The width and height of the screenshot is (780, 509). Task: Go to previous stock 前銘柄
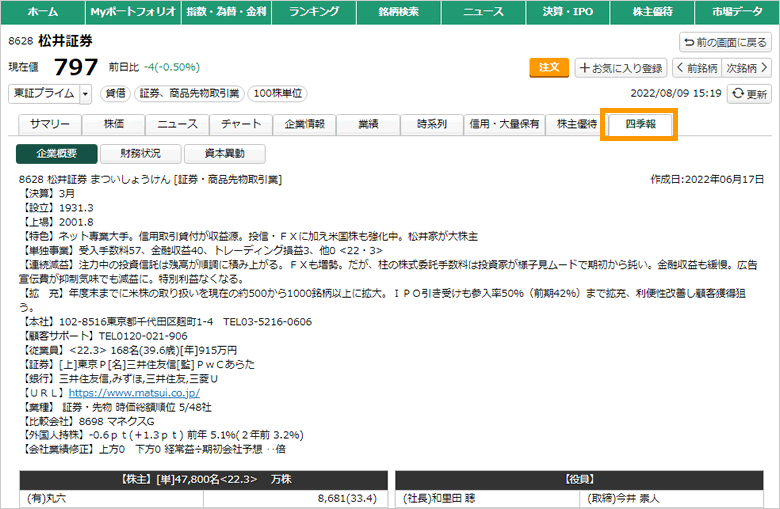[x=696, y=68]
